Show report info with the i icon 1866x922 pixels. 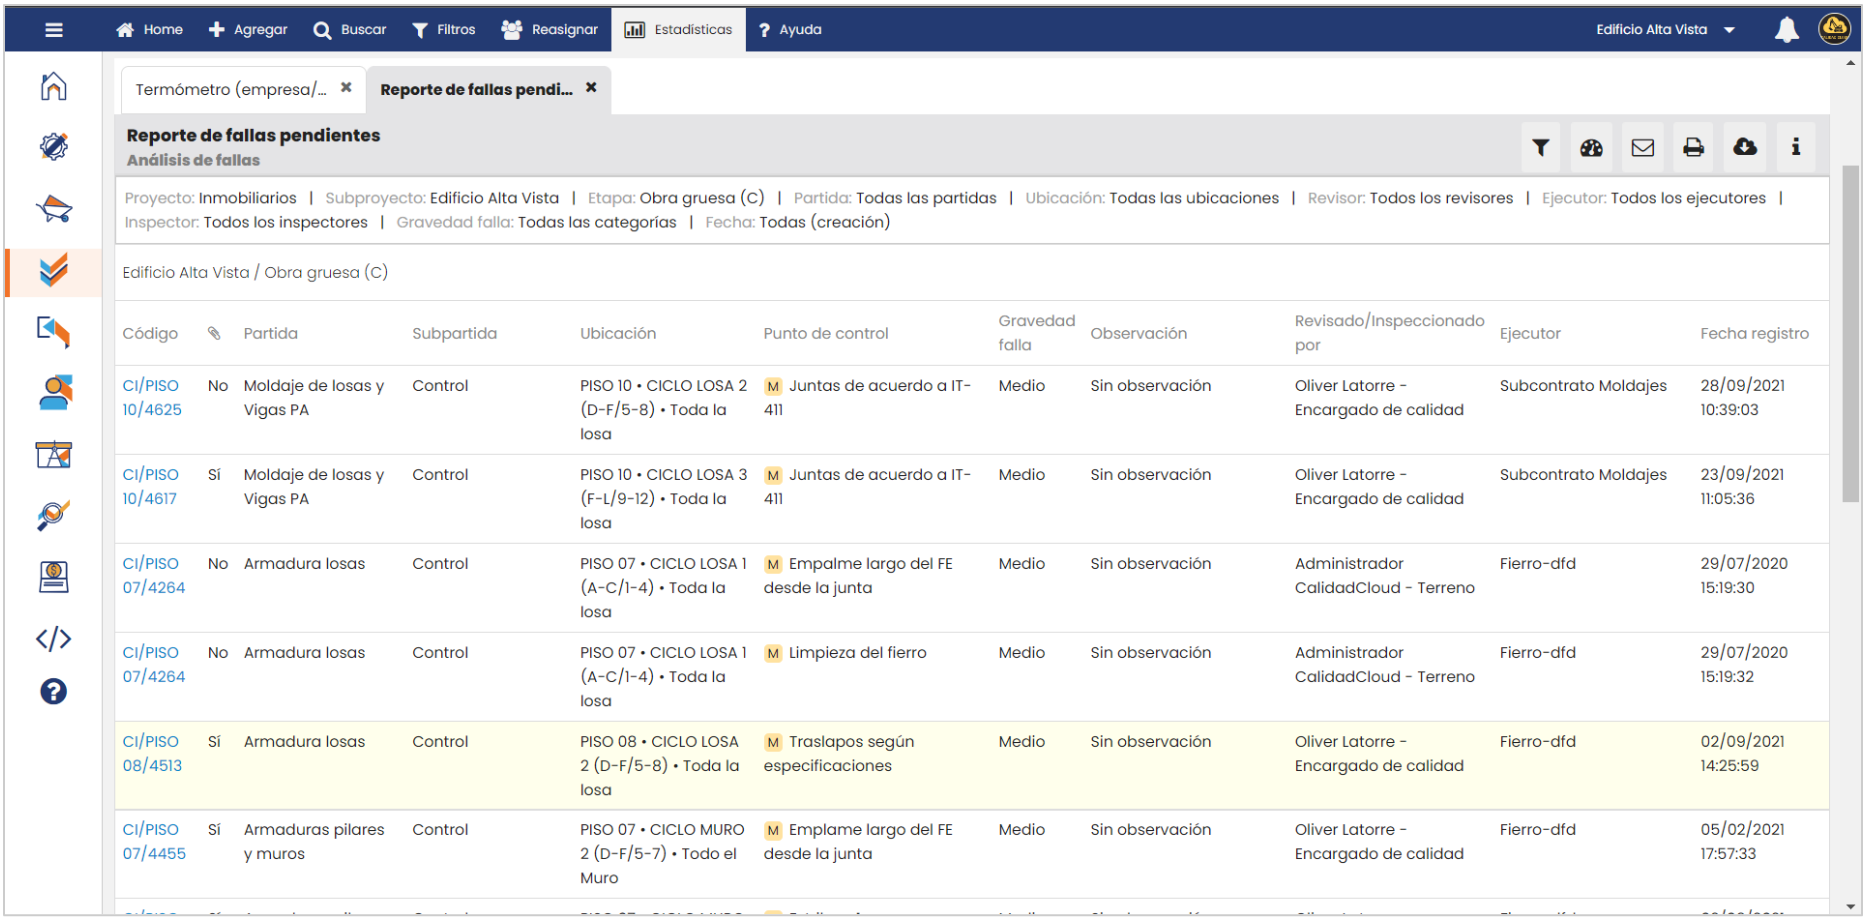point(1796,148)
